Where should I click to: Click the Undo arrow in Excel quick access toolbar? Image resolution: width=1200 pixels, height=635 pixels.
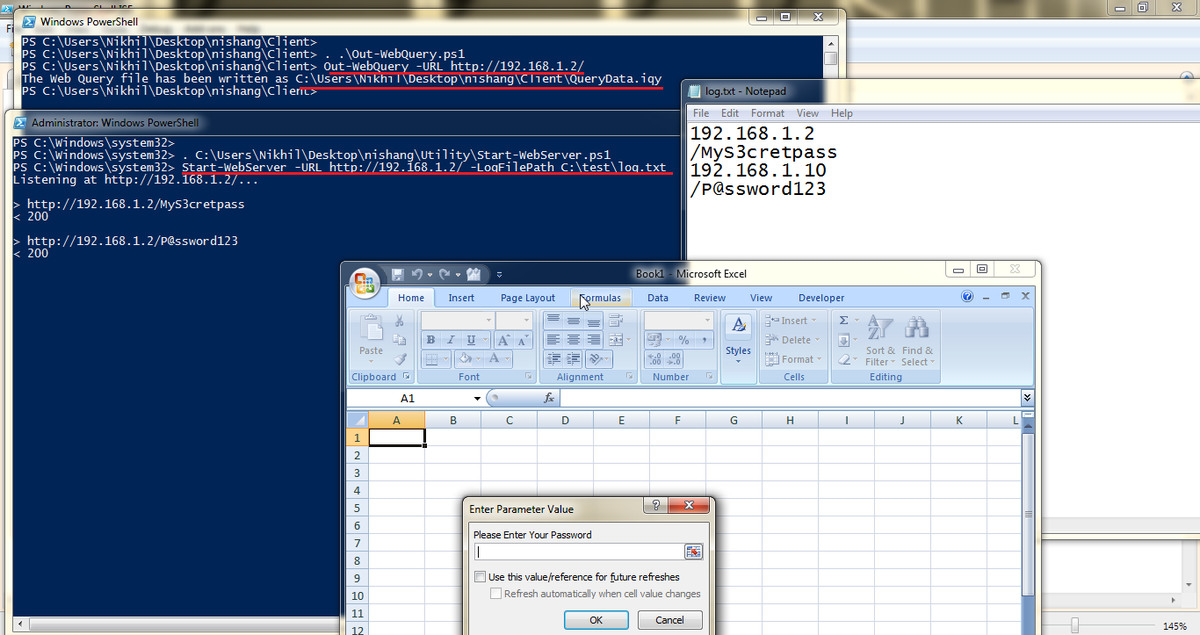pos(418,273)
